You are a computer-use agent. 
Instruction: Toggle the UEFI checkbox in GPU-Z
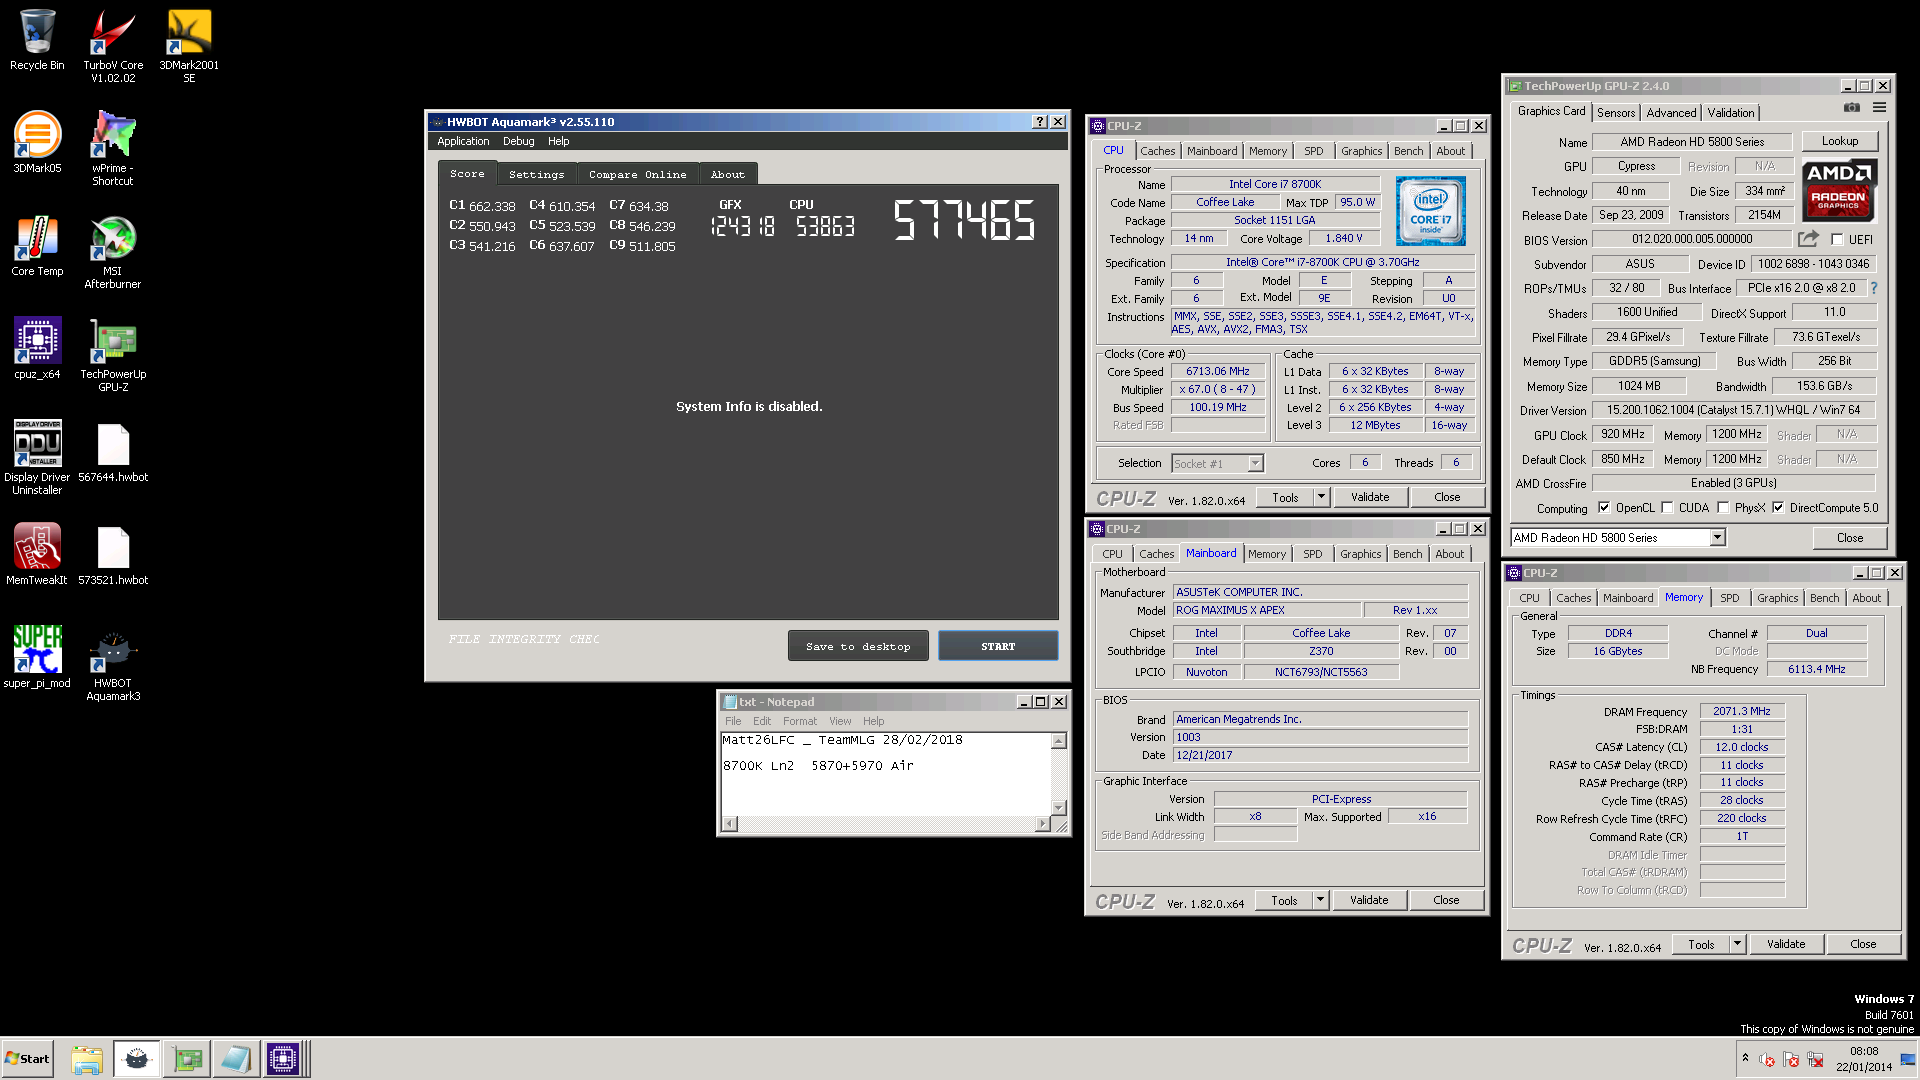[1837, 240]
